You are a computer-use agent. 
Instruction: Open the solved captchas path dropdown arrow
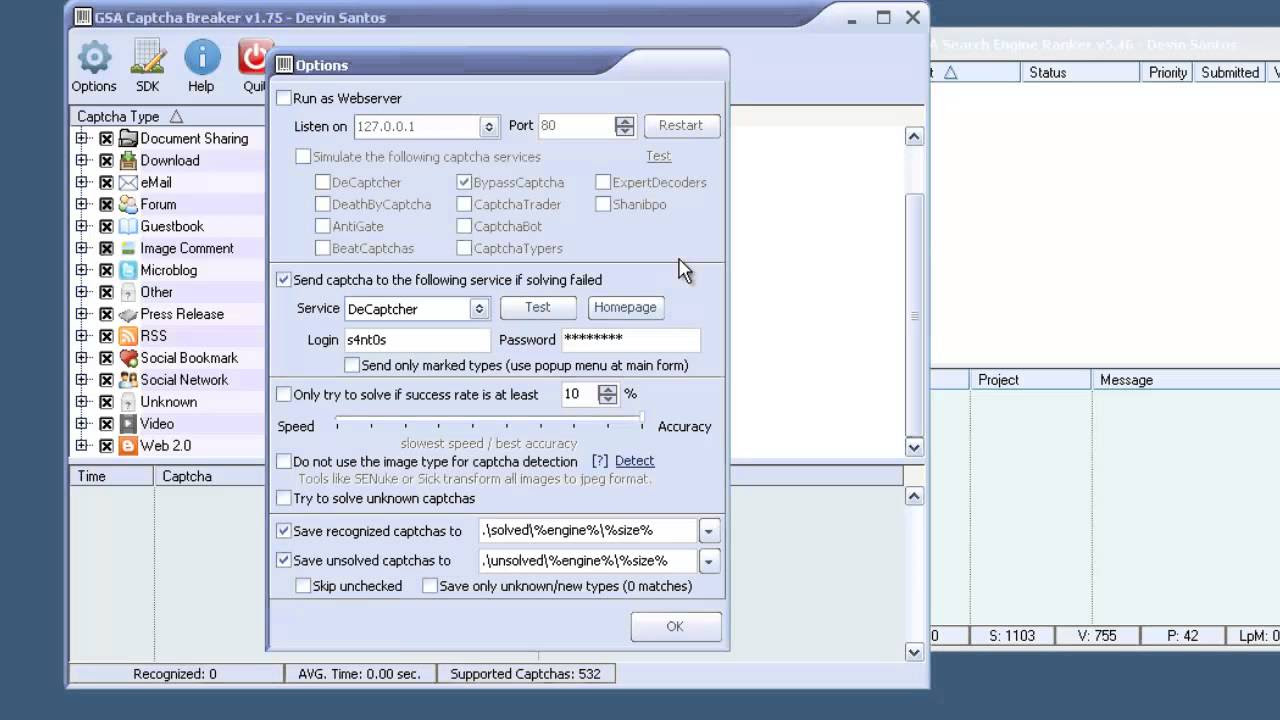click(708, 531)
